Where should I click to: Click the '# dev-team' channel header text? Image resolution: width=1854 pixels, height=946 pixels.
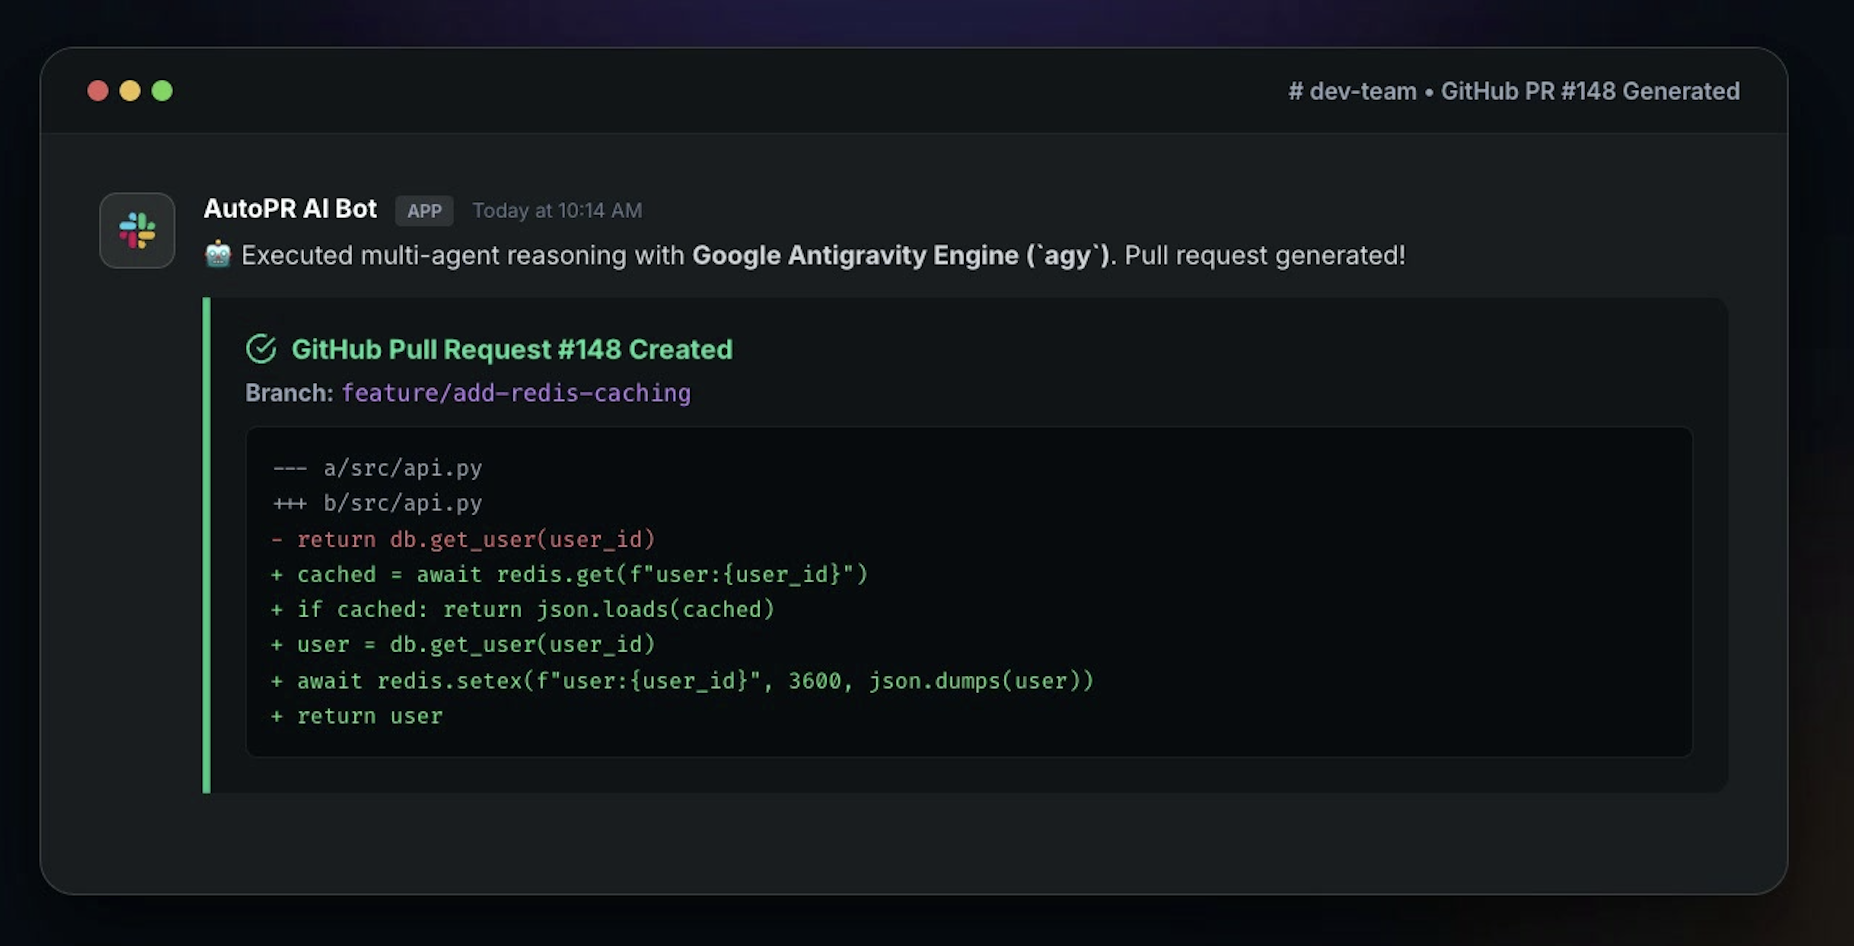pyautogui.click(x=1352, y=91)
